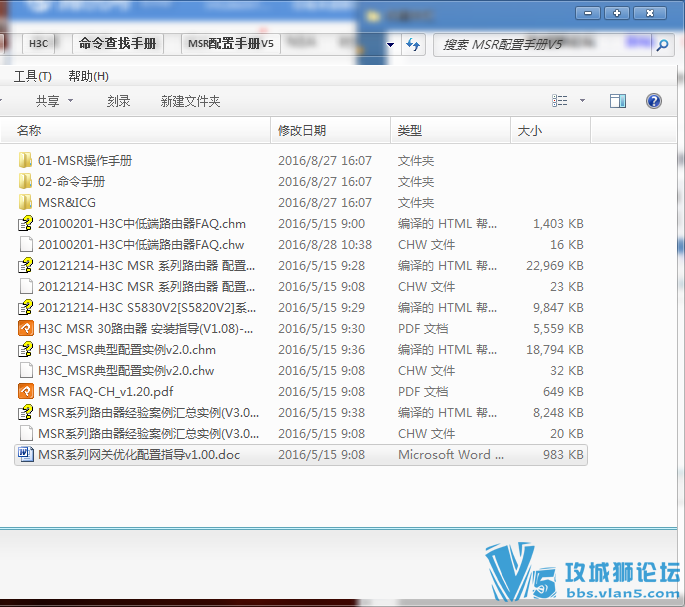Click the date 2016/8/28 10:38

(x=325, y=244)
